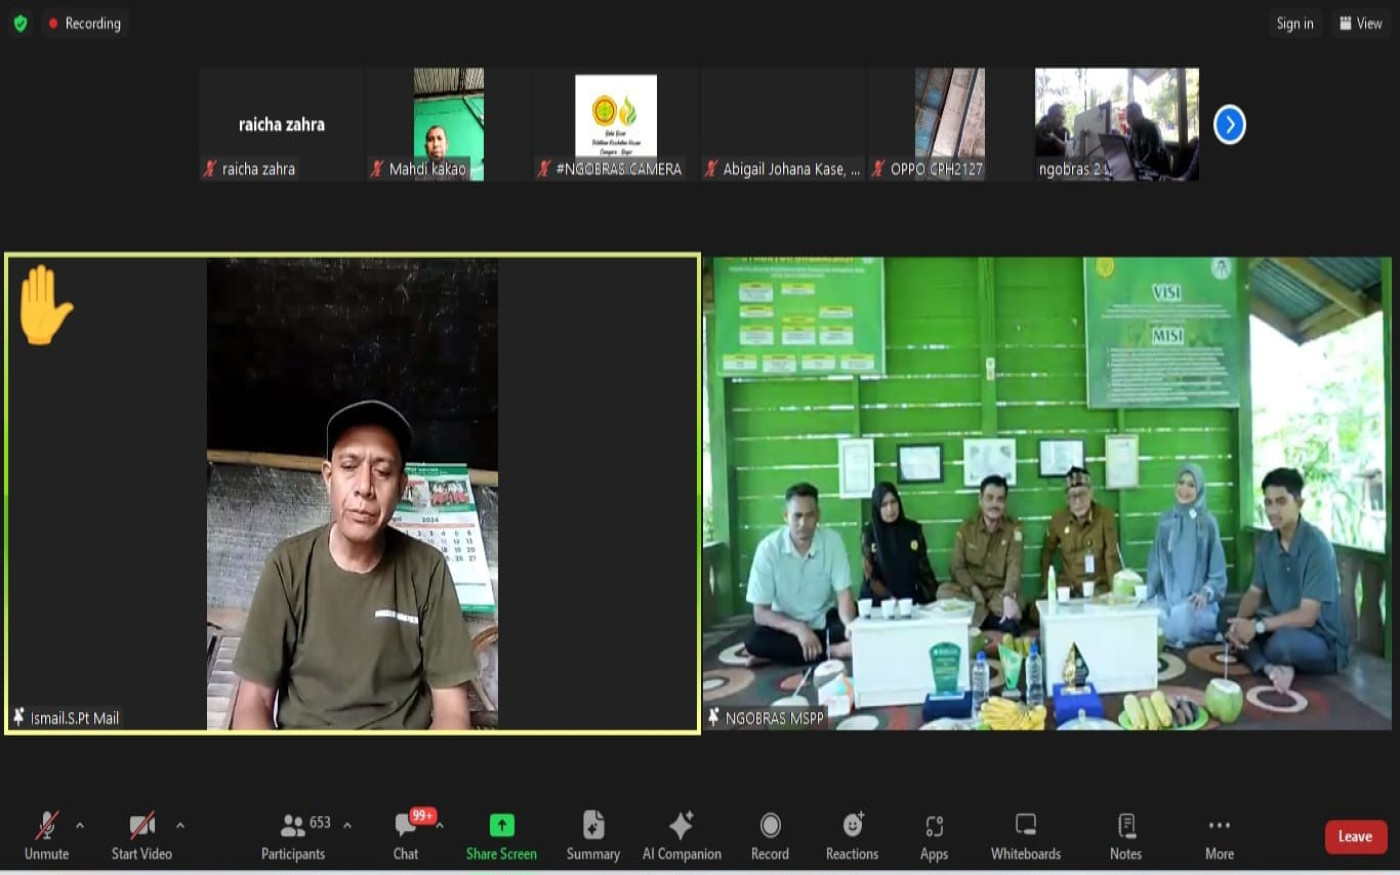Screen dimensions: 1400x875
Task: Click Sign in at top right
Action: click(1295, 23)
